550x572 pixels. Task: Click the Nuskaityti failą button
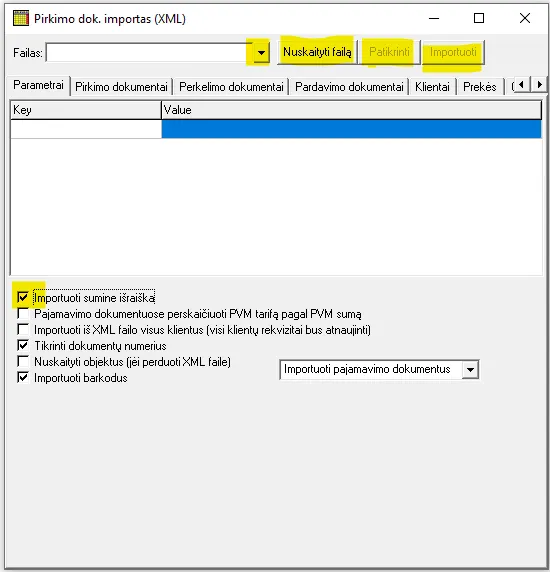pyautogui.click(x=317, y=52)
